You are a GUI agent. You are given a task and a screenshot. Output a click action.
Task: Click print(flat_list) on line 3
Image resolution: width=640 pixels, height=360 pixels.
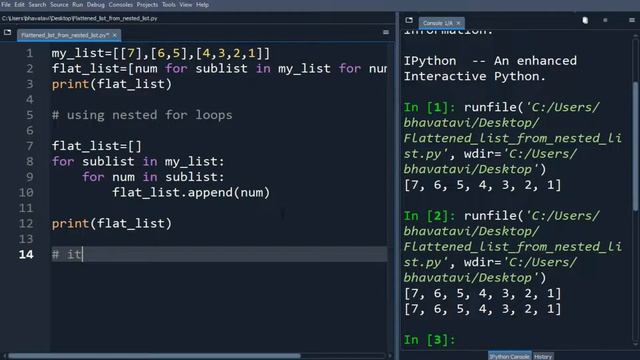pos(112,84)
